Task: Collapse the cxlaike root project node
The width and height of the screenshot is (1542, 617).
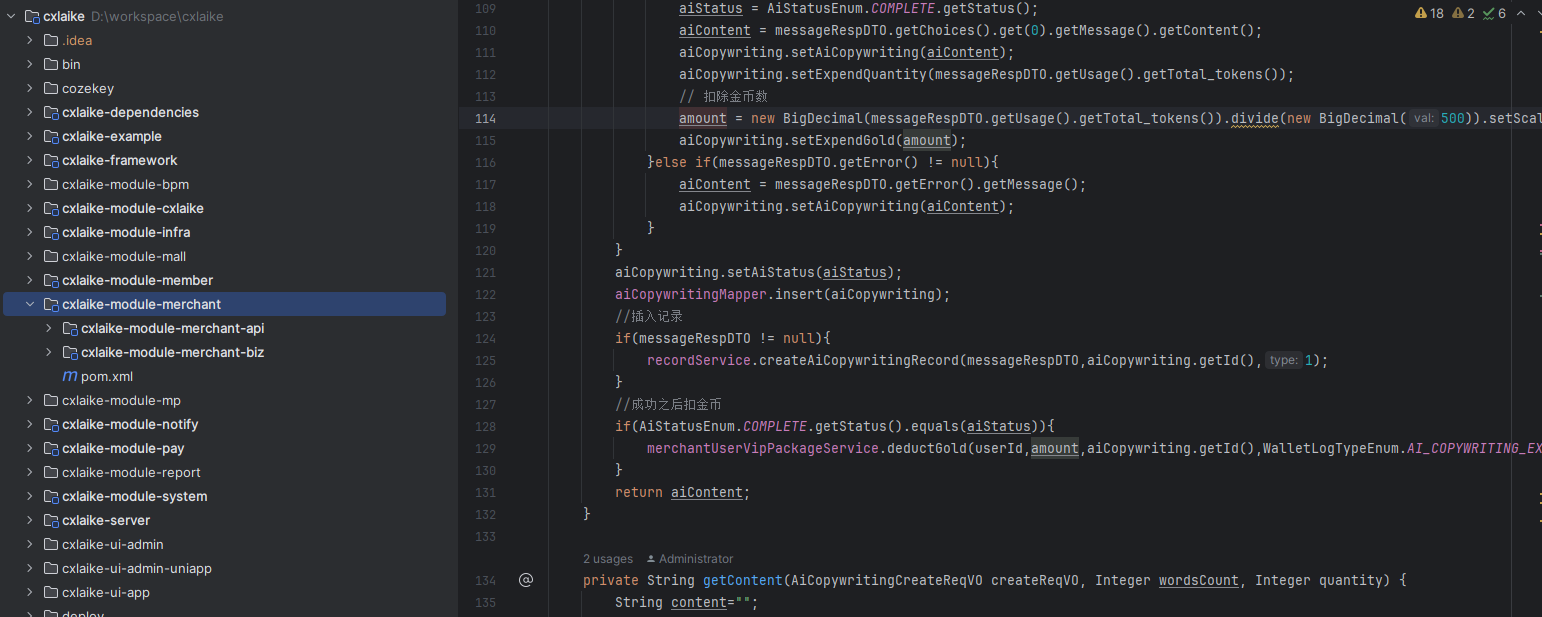Action: pyautogui.click(x=11, y=16)
